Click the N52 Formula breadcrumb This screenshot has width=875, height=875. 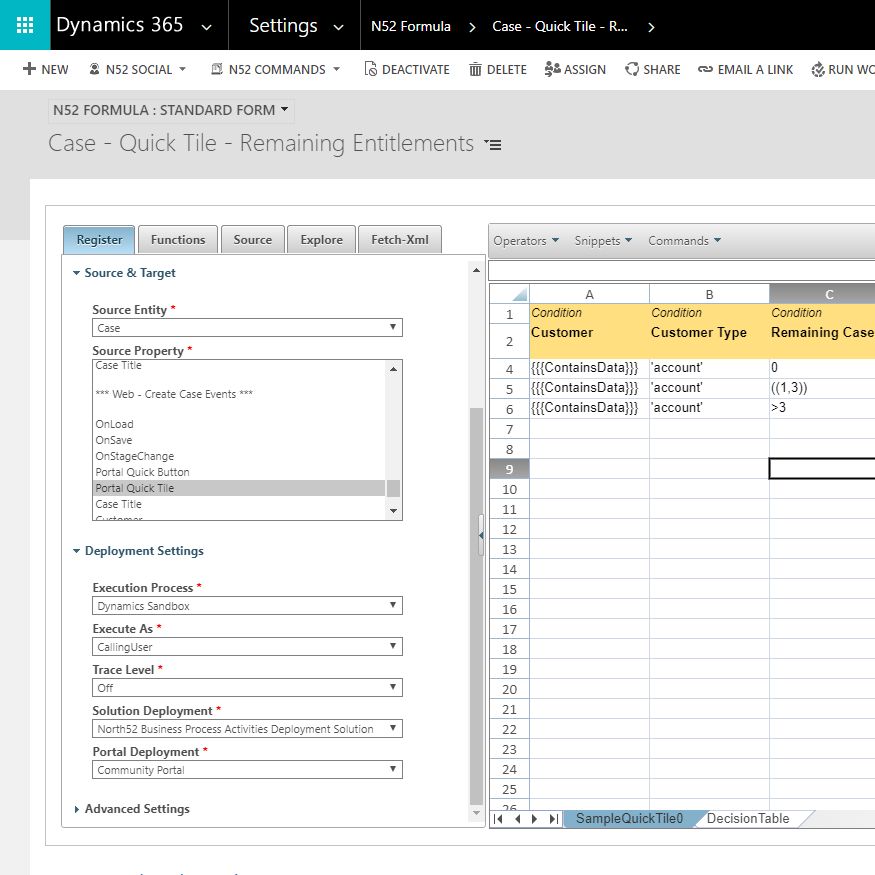pos(410,26)
